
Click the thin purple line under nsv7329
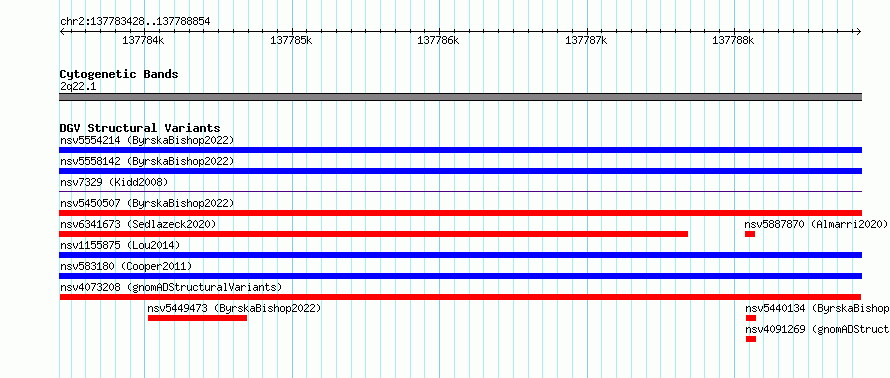(460, 192)
